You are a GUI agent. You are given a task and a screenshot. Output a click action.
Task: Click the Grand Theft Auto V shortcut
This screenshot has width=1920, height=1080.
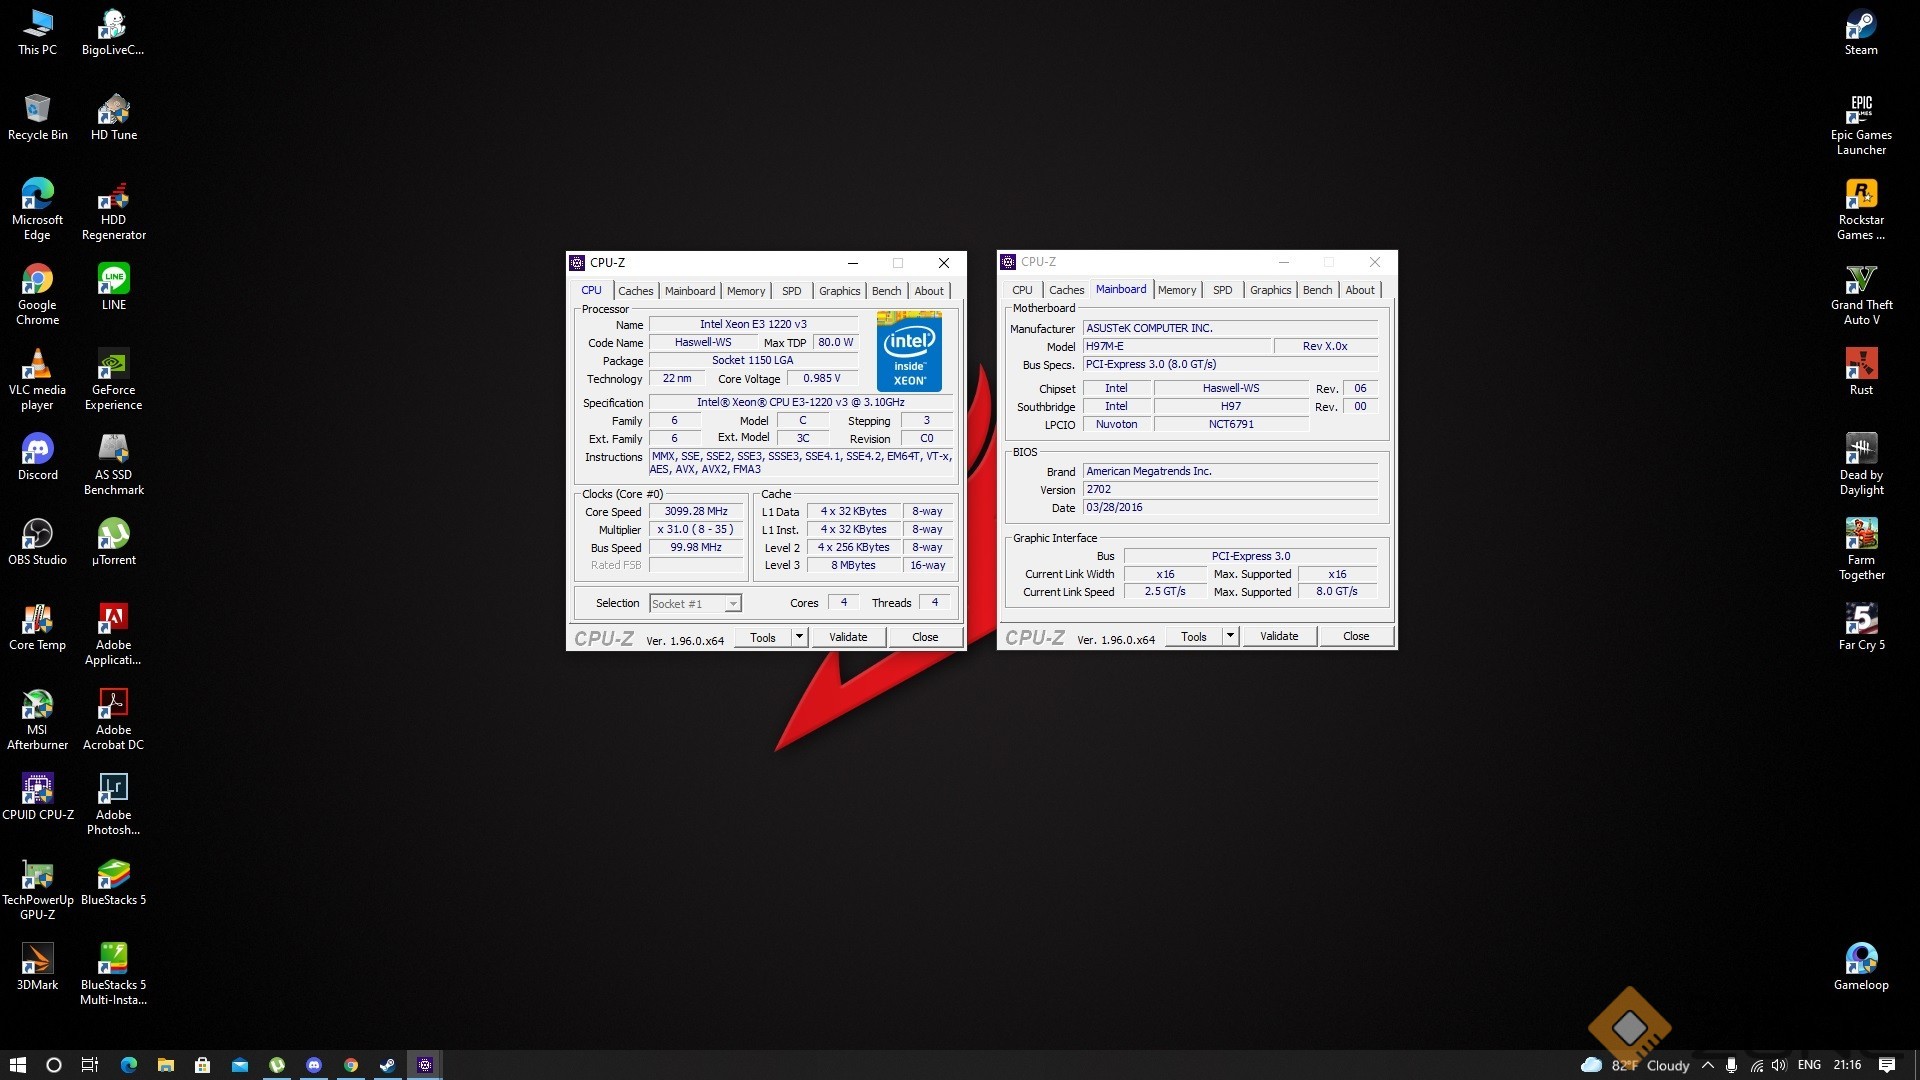(x=1861, y=280)
